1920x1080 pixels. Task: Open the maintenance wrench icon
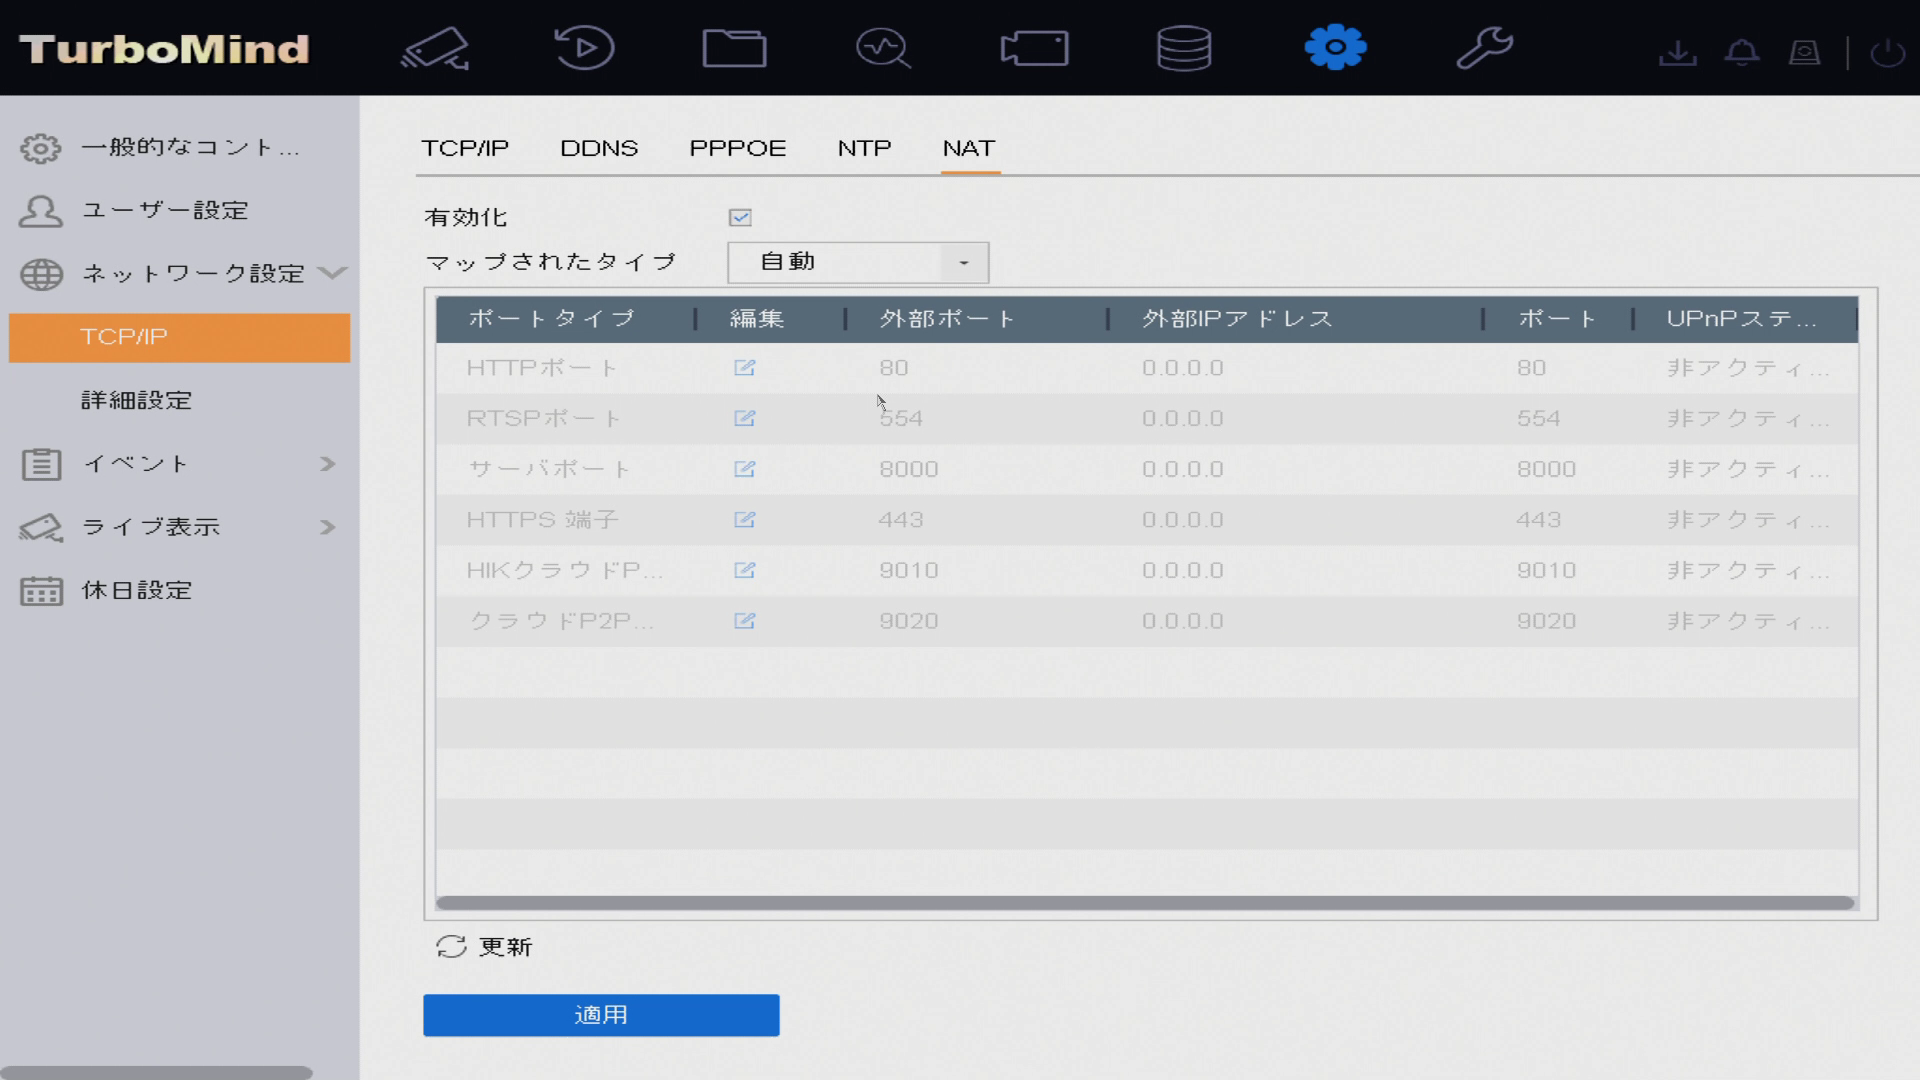click(x=1484, y=48)
